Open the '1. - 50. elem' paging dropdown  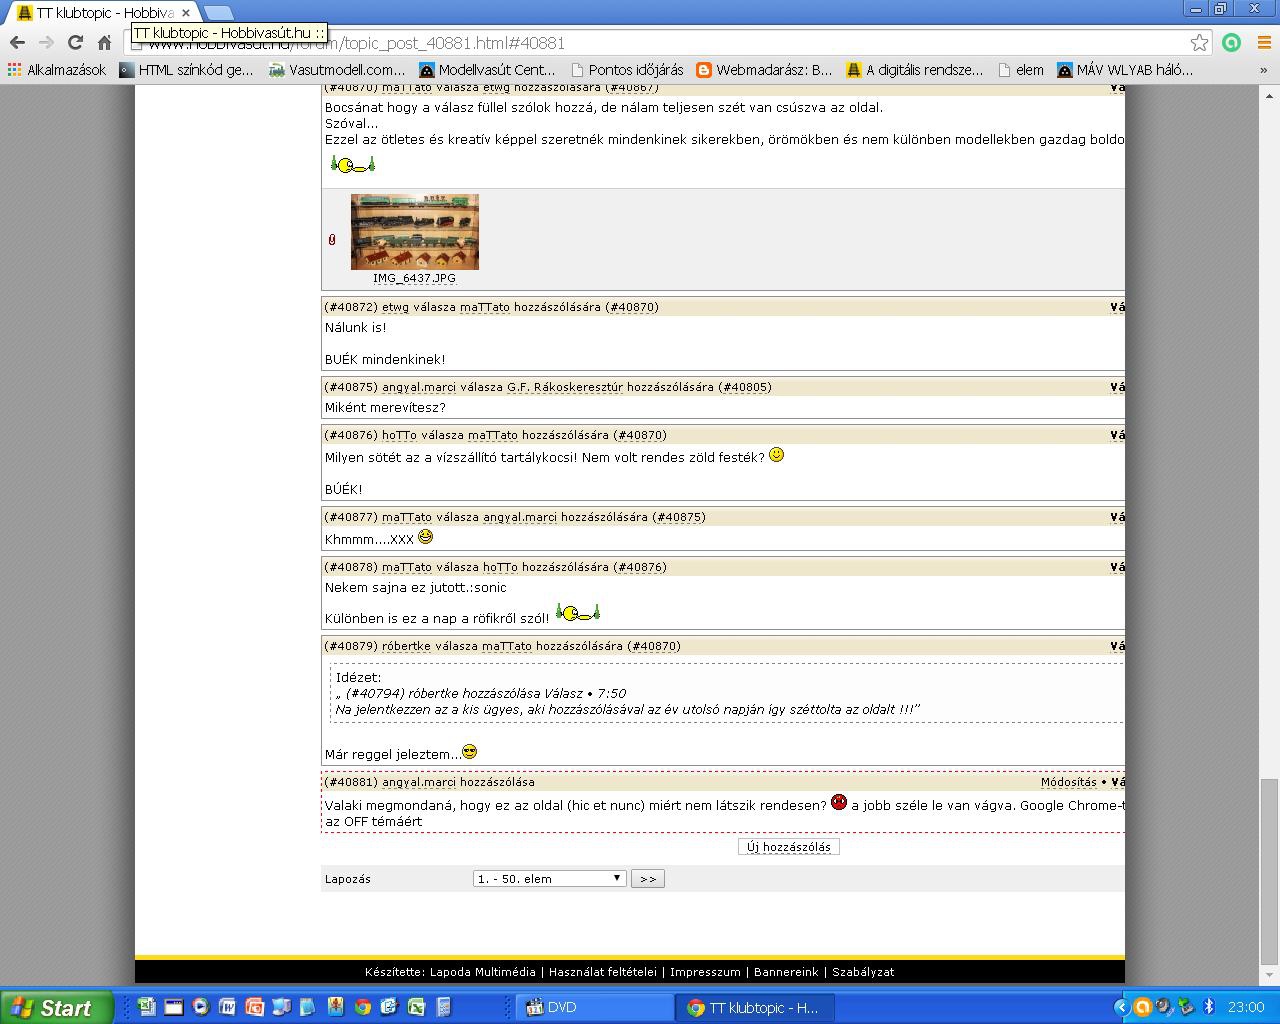point(549,878)
